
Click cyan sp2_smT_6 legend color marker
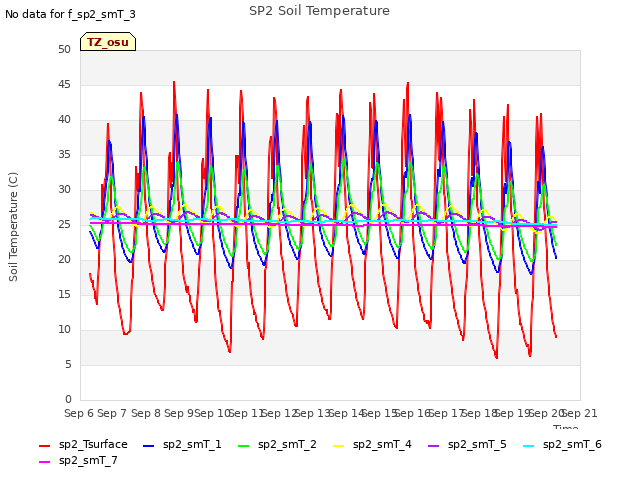coord(529,446)
